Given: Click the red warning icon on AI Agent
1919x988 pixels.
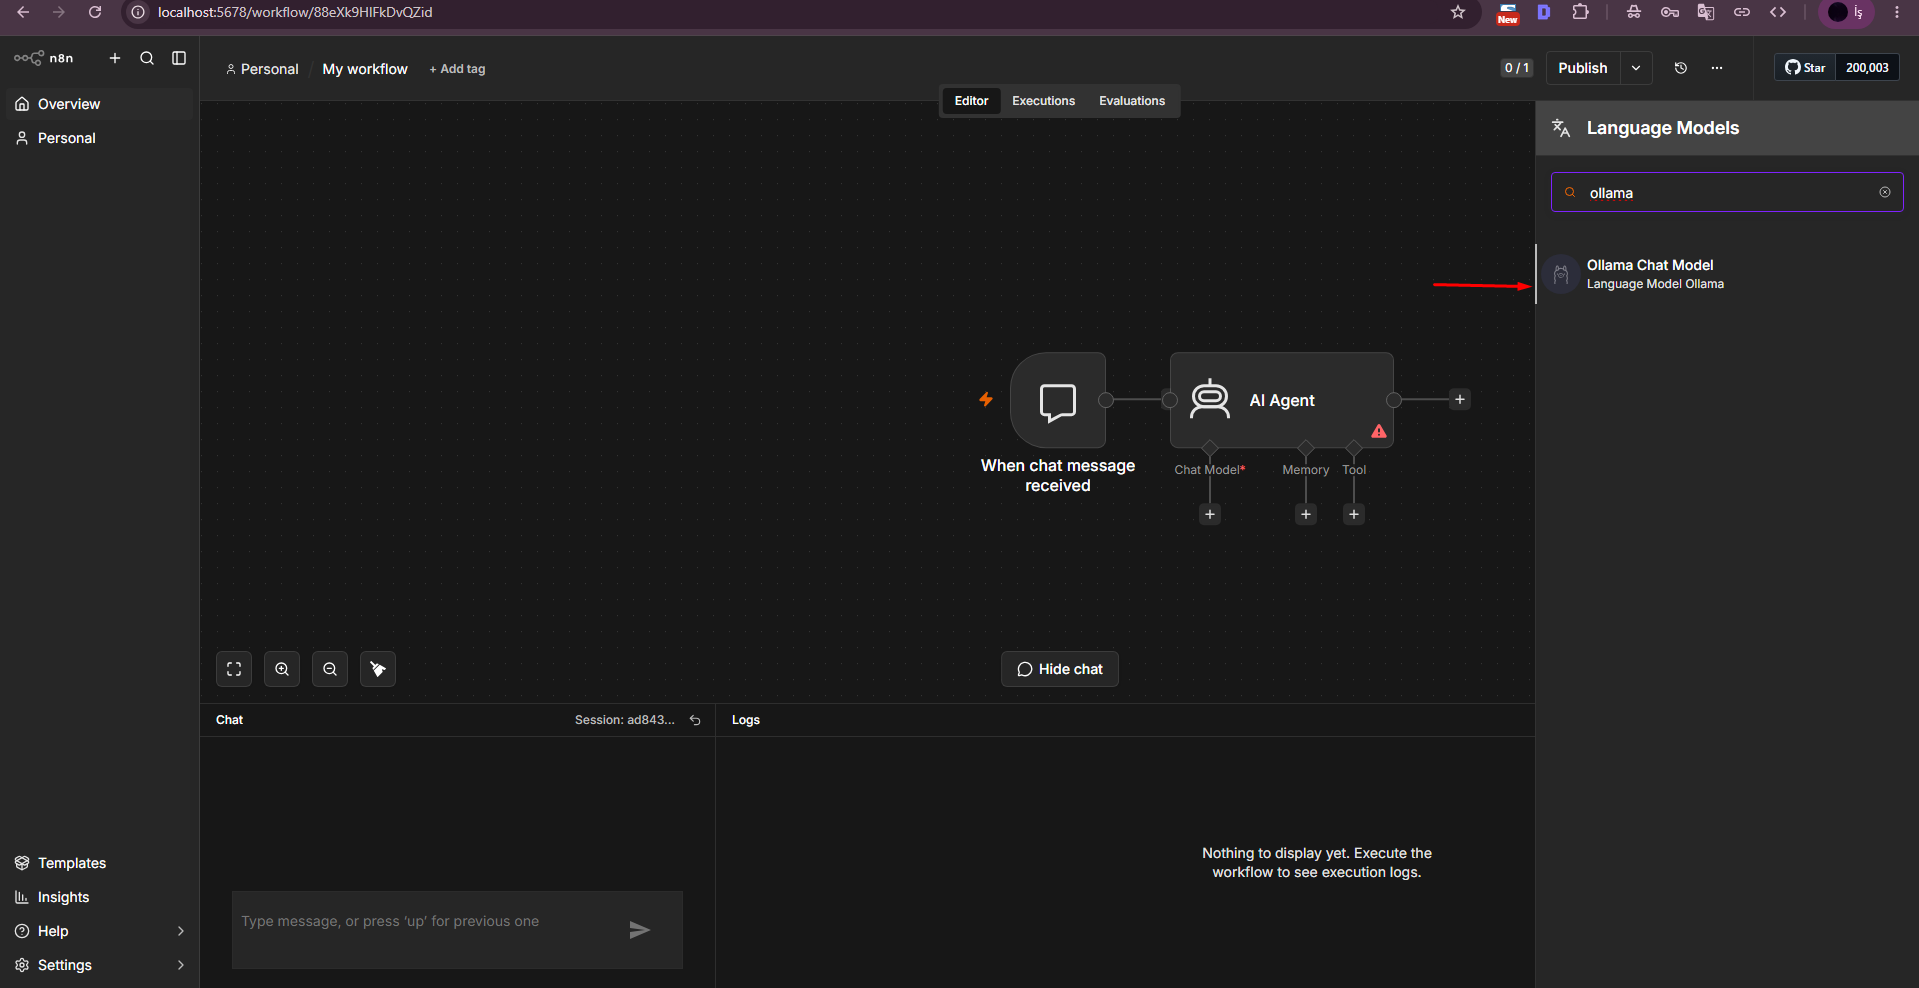Looking at the screenshot, I should (x=1379, y=431).
